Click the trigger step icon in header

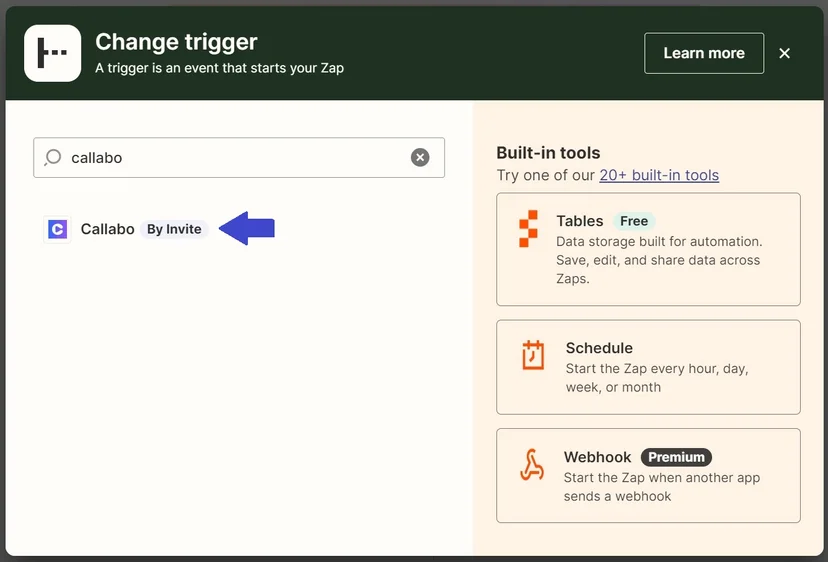point(52,53)
